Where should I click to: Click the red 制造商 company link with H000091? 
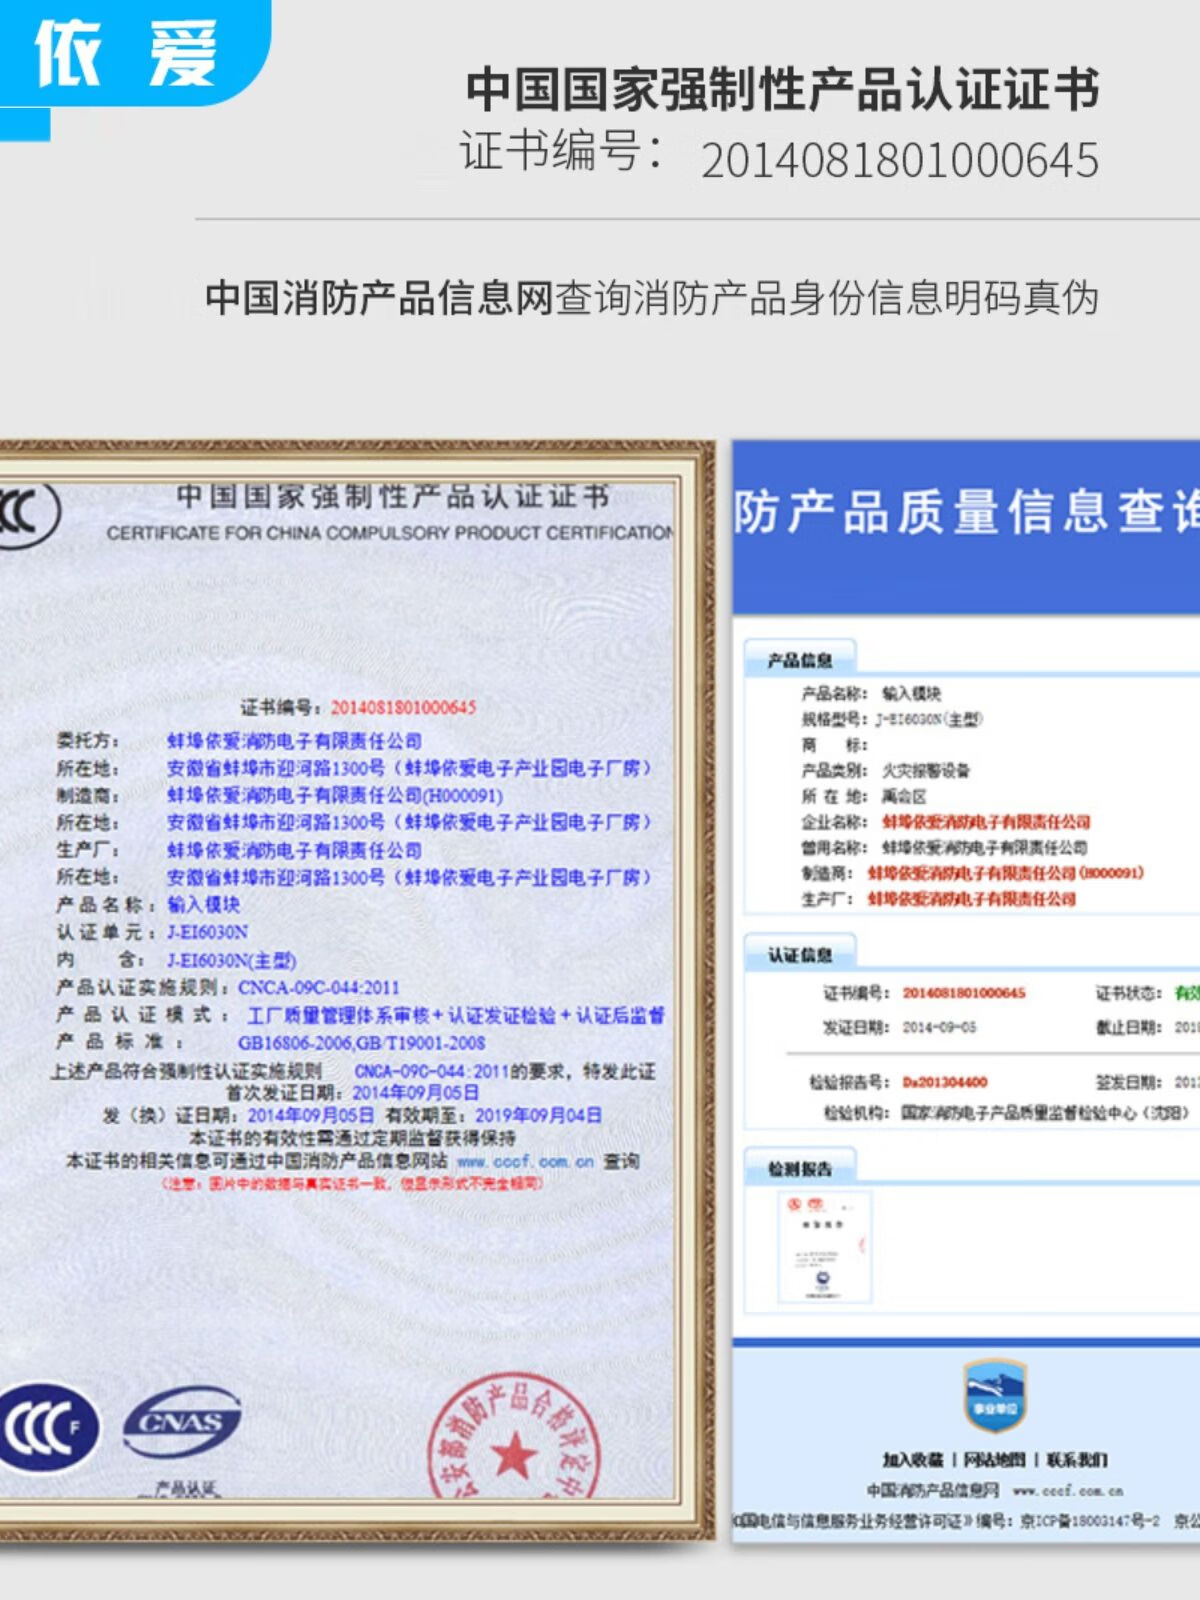pyautogui.click(x=1005, y=873)
